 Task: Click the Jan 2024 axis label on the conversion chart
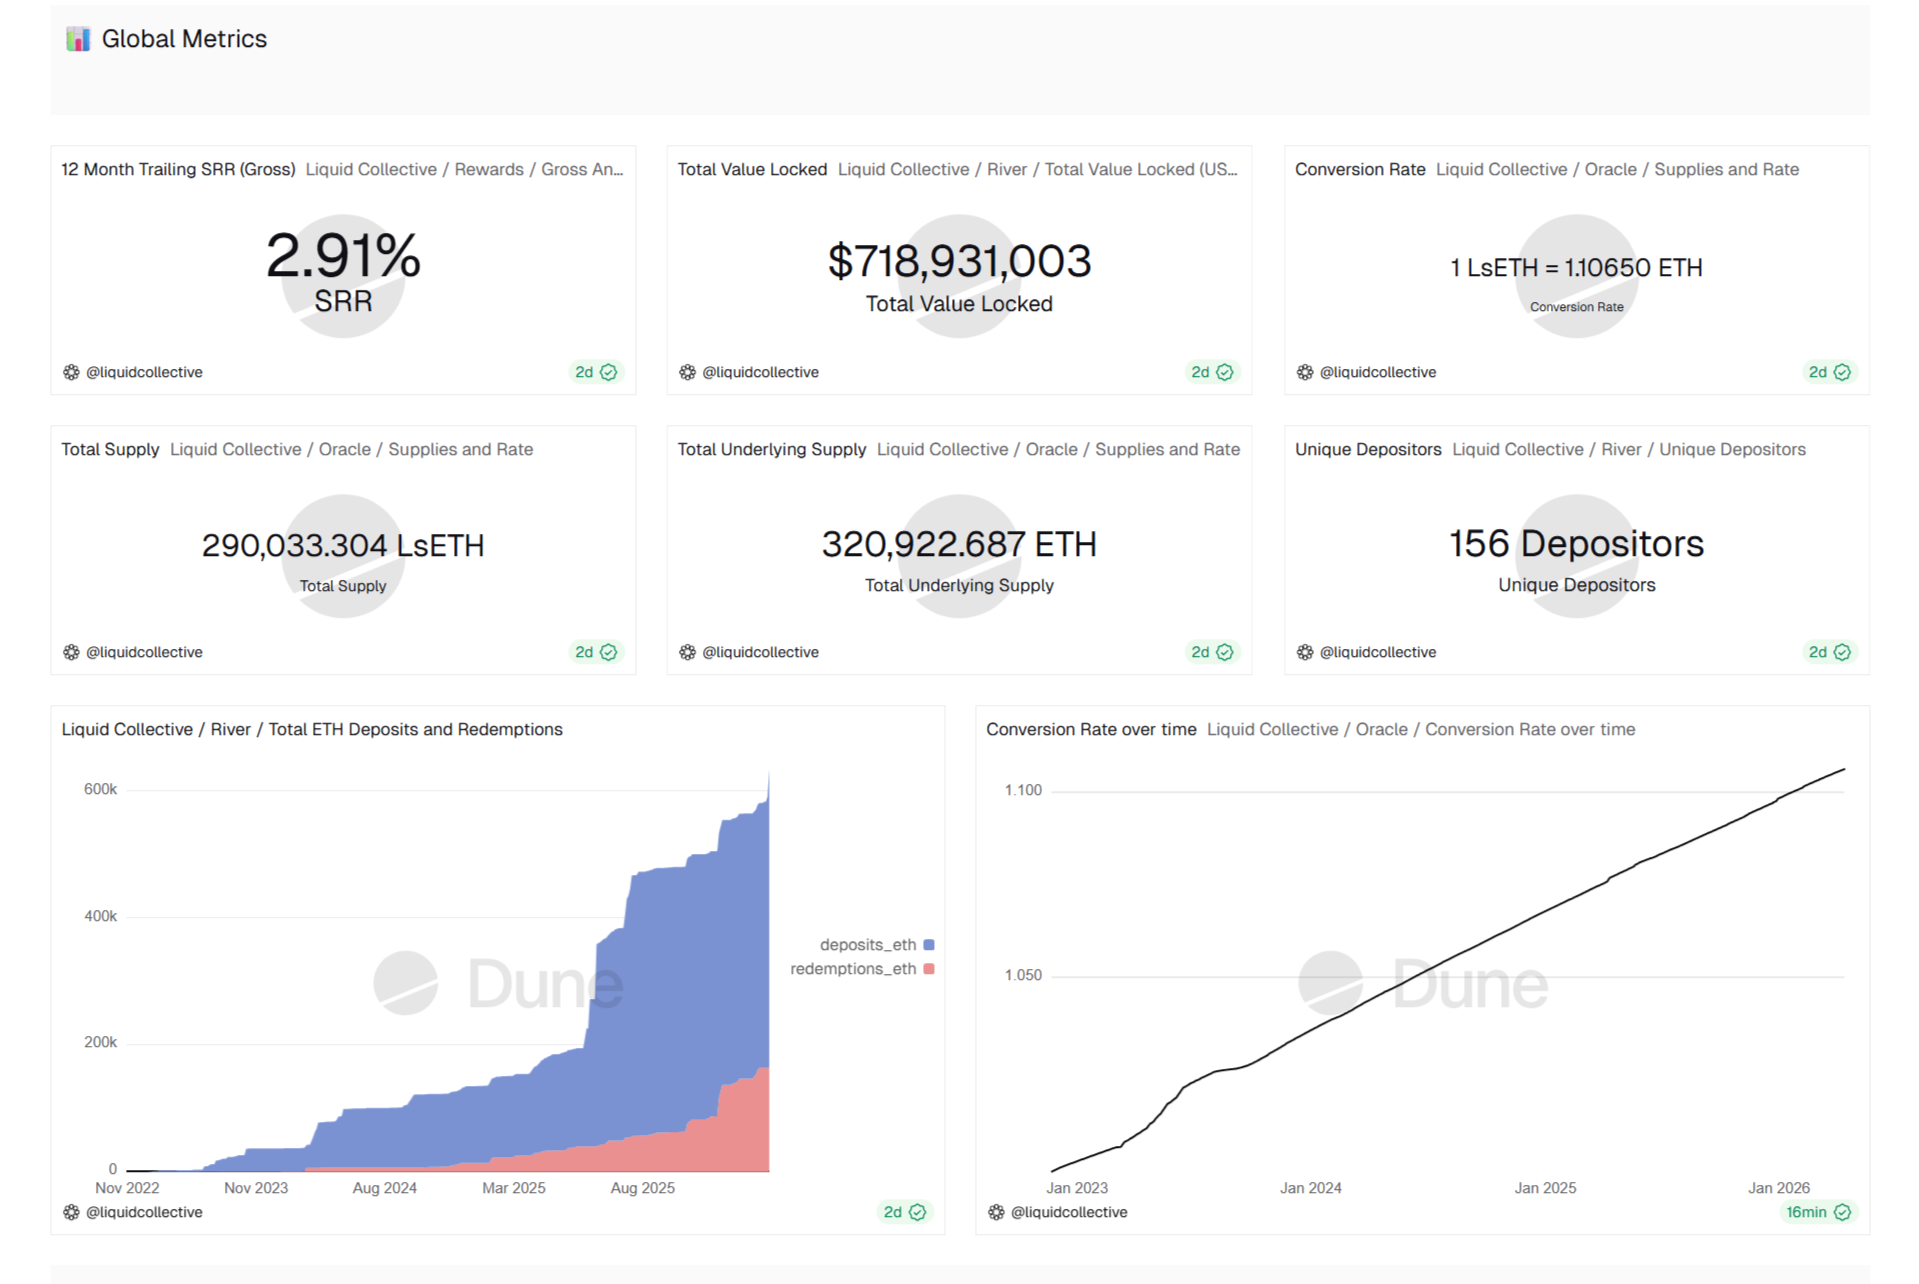pos(1310,1187)
